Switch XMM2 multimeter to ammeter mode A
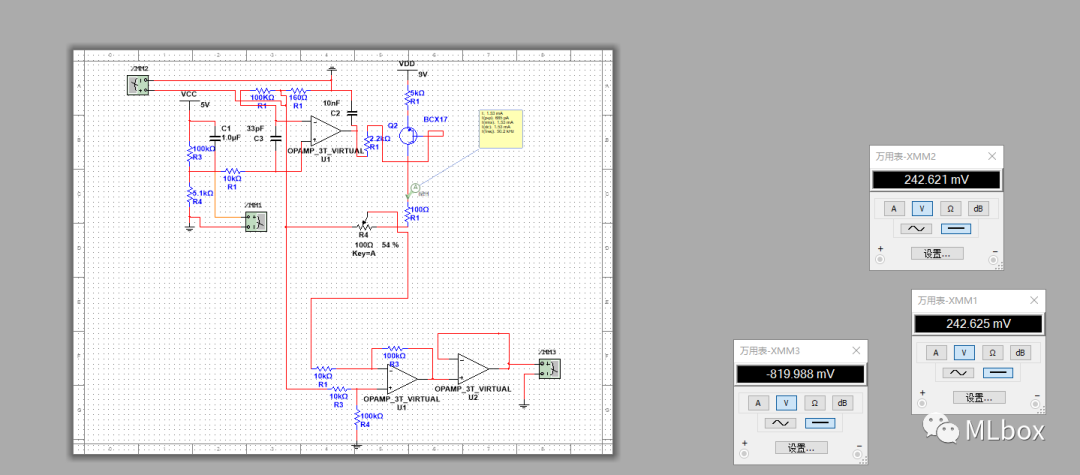This screenshot has height=475, width=1080. click(894, 208)
